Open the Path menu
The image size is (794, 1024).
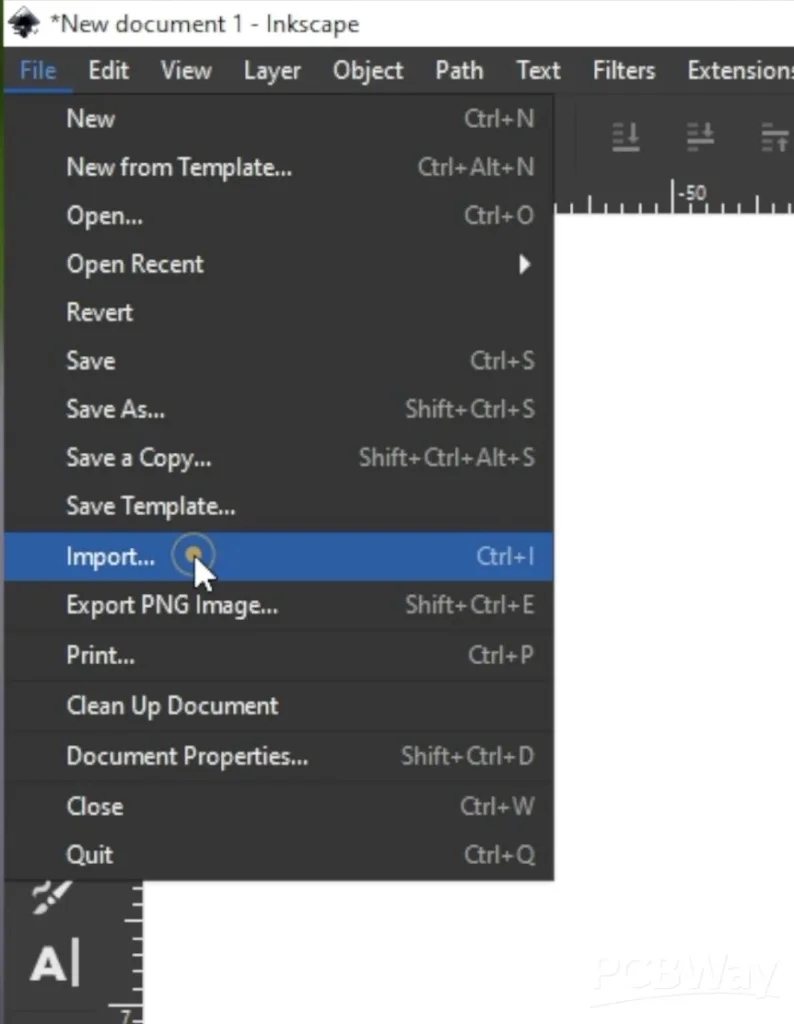pyautogui.click(x=459, y=71)
